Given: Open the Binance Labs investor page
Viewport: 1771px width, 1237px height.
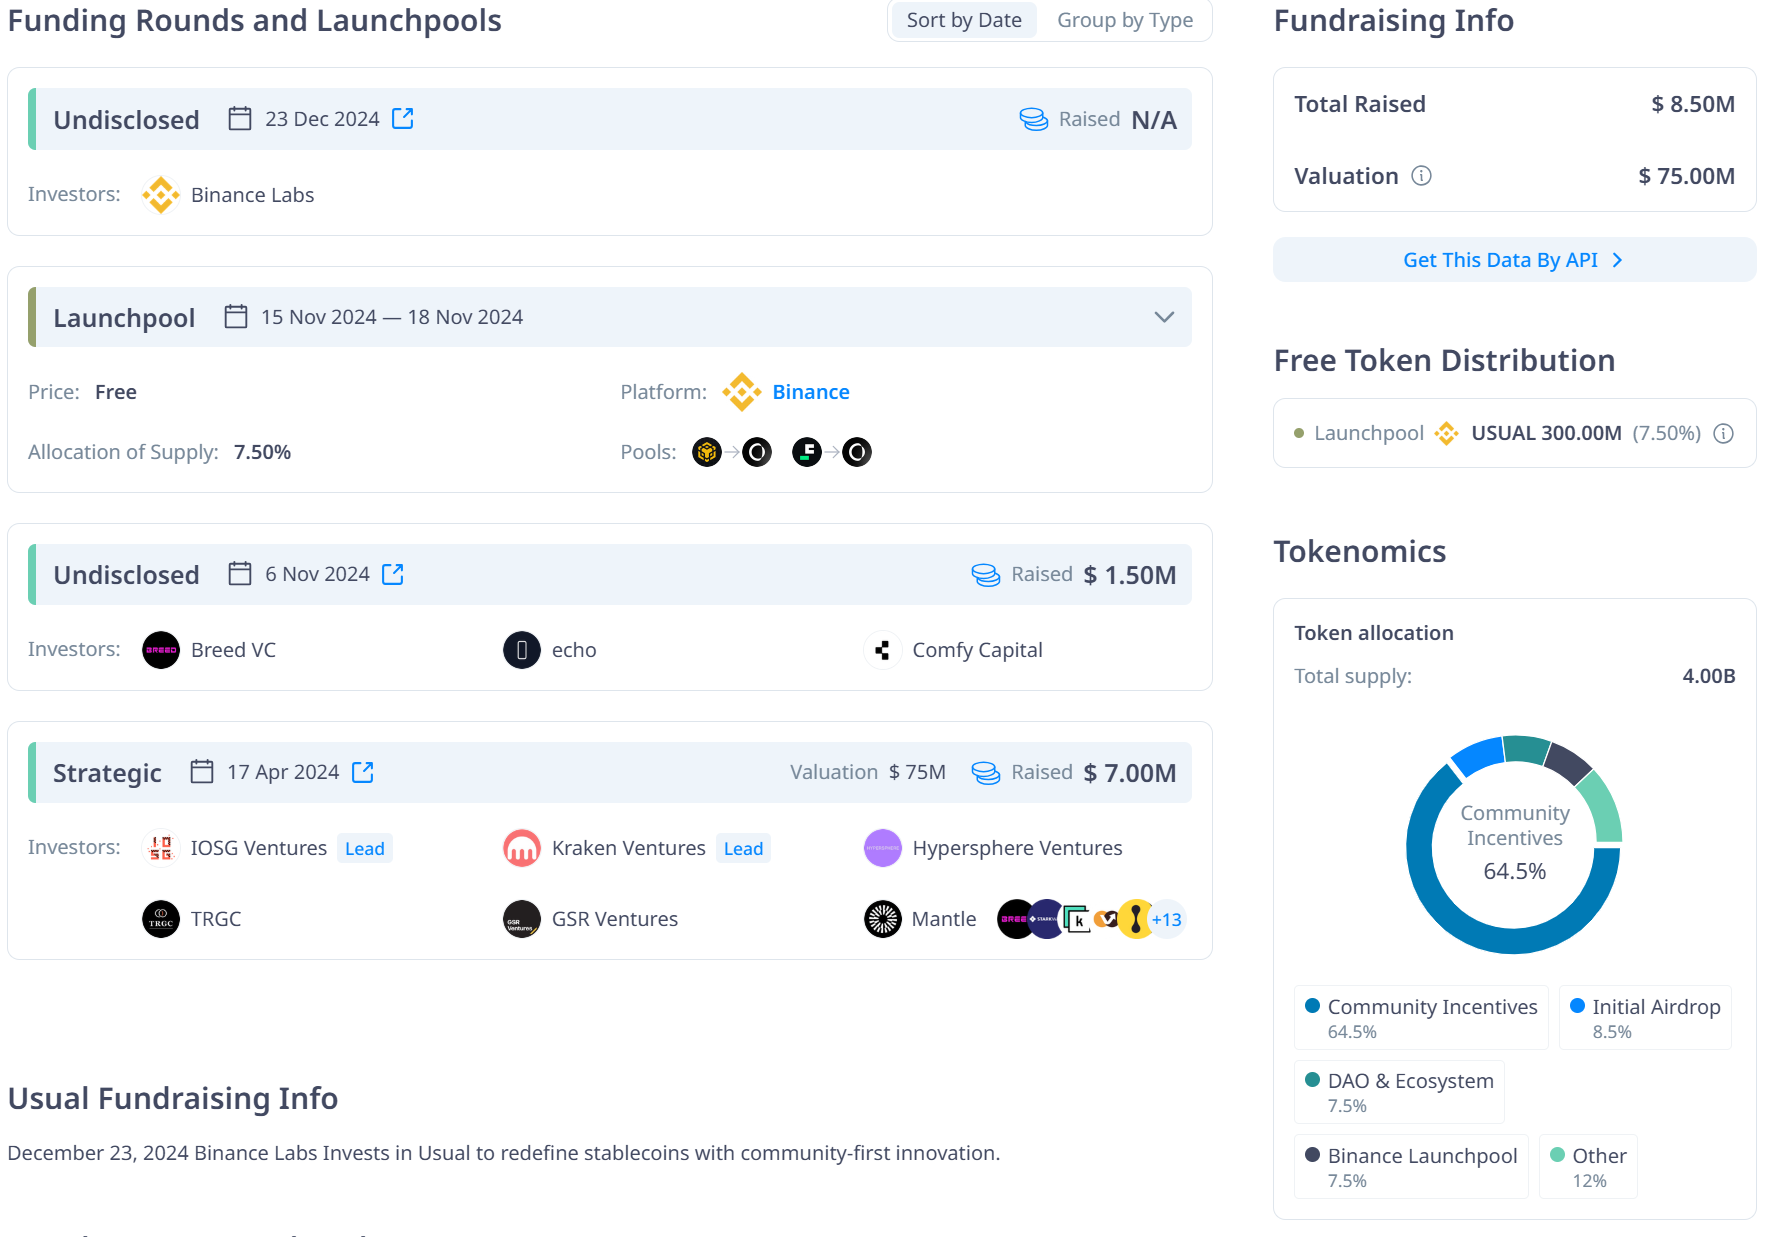Looking at the screenshot, I should click(x=252, y=195).
